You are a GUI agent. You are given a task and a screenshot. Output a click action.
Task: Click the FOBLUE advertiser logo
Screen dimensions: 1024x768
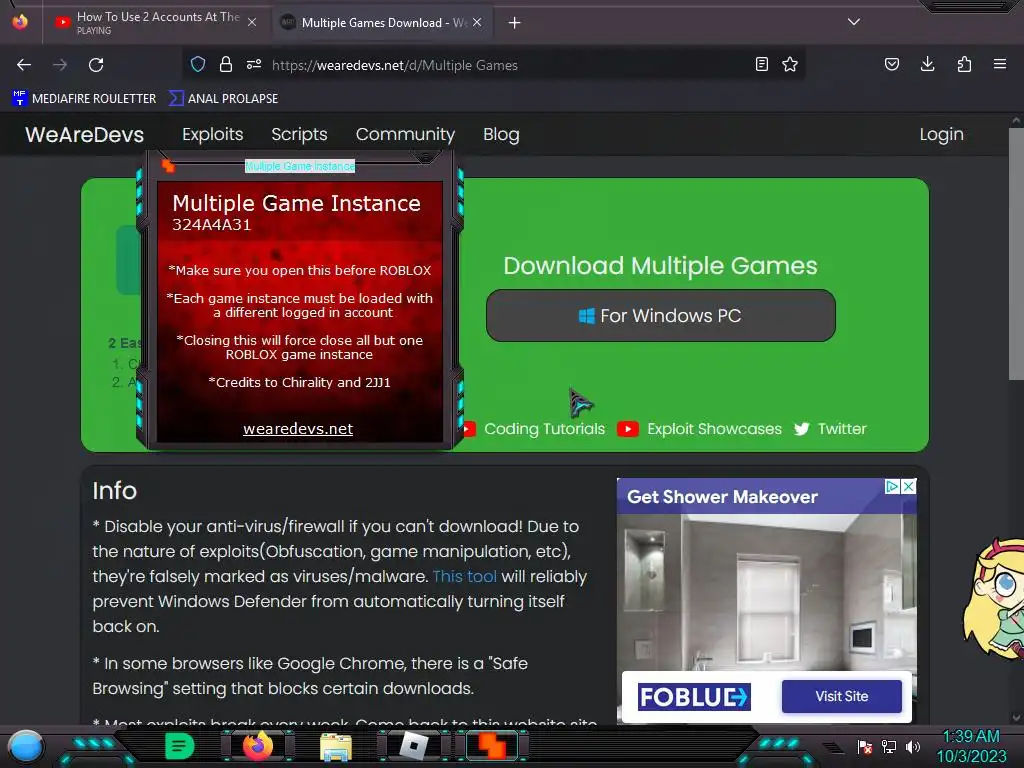pyautogui.click(x=694, y=697)
